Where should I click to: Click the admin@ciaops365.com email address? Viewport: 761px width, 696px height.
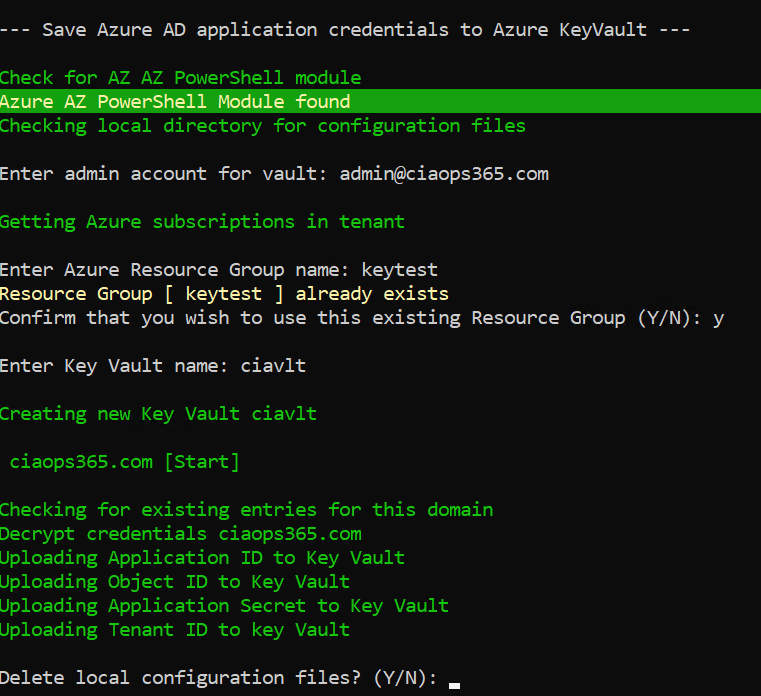click(444, 174)
